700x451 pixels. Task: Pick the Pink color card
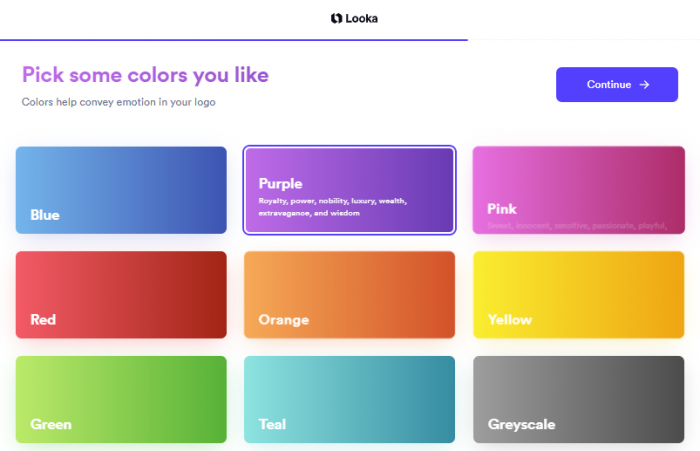pyautogui.click(x=579, y=190)
